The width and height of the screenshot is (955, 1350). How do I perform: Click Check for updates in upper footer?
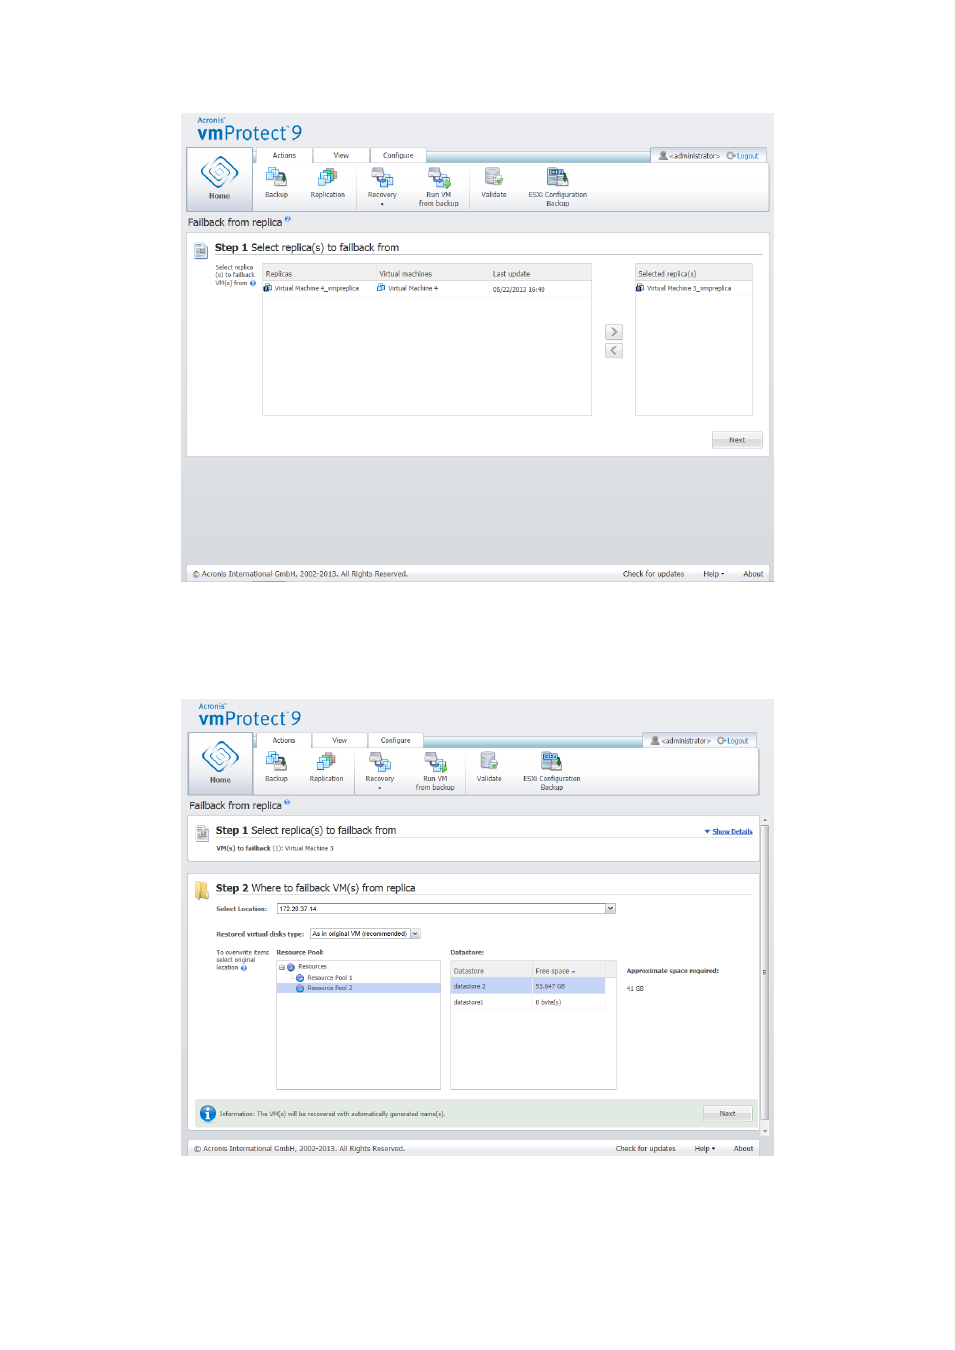[653, 574]
